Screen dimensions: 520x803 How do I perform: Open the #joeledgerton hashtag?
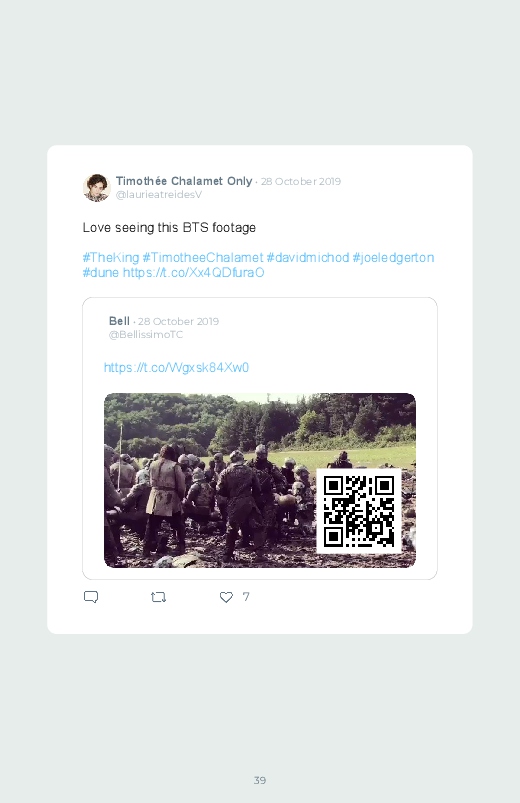point(393,258)
